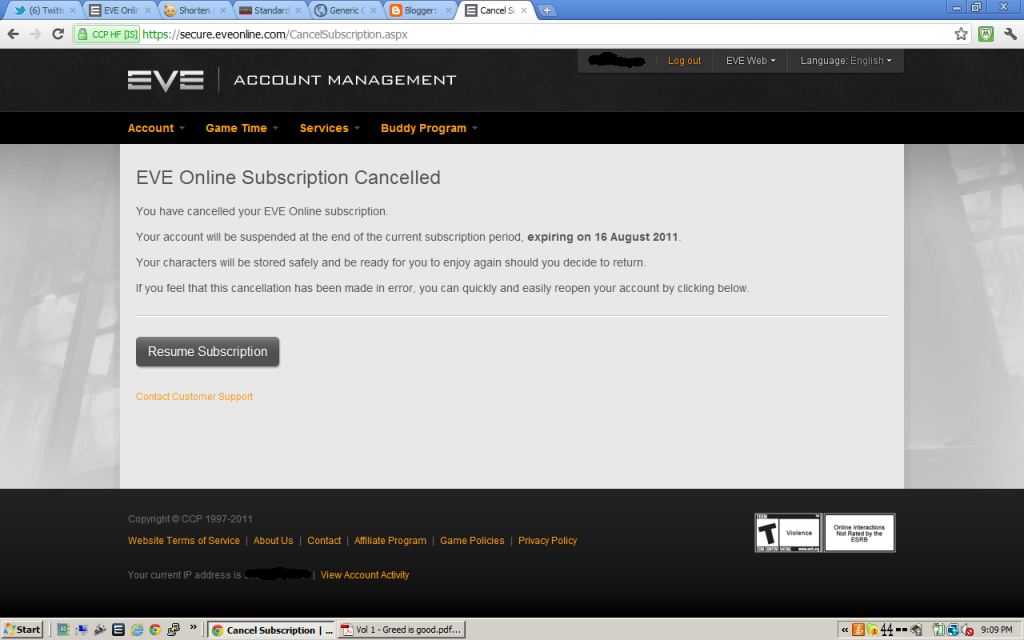Click the Log out link
The height and width of the screenshot is (640, 1024).
click(x=684, y=61)
